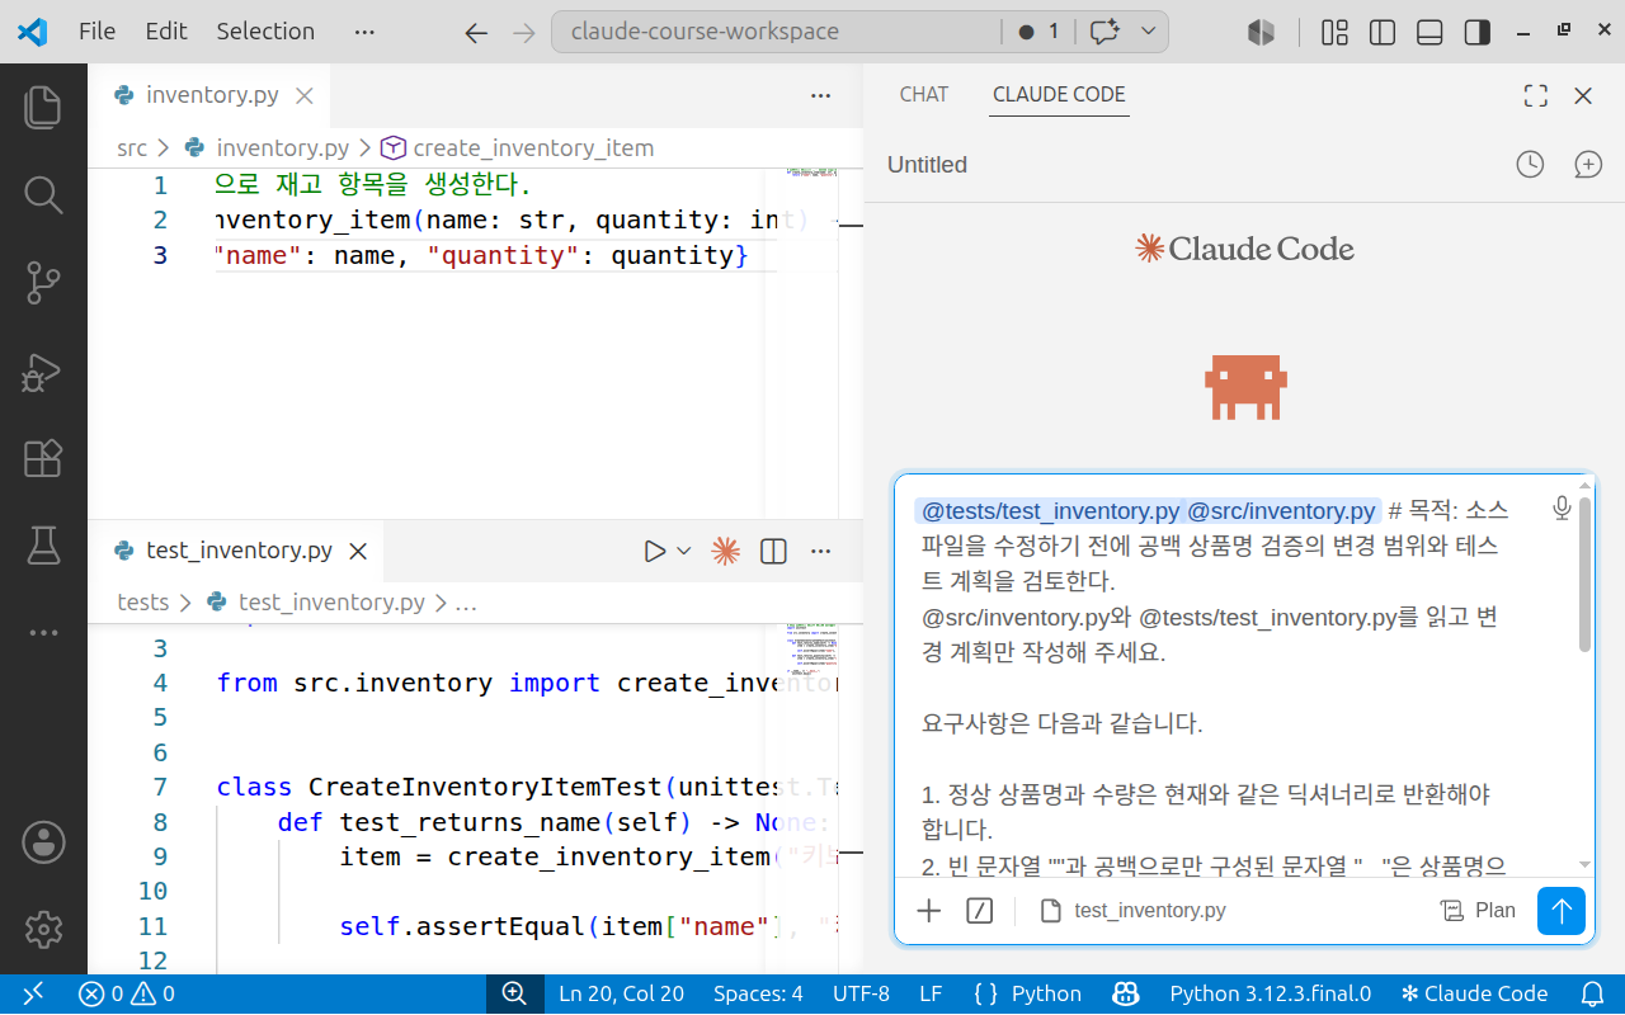The width and height of the screenshot is (1625, 1015).
Task: Open more actions for inventory.py editor
Action: pyautogui.click(x=821, y=96)
